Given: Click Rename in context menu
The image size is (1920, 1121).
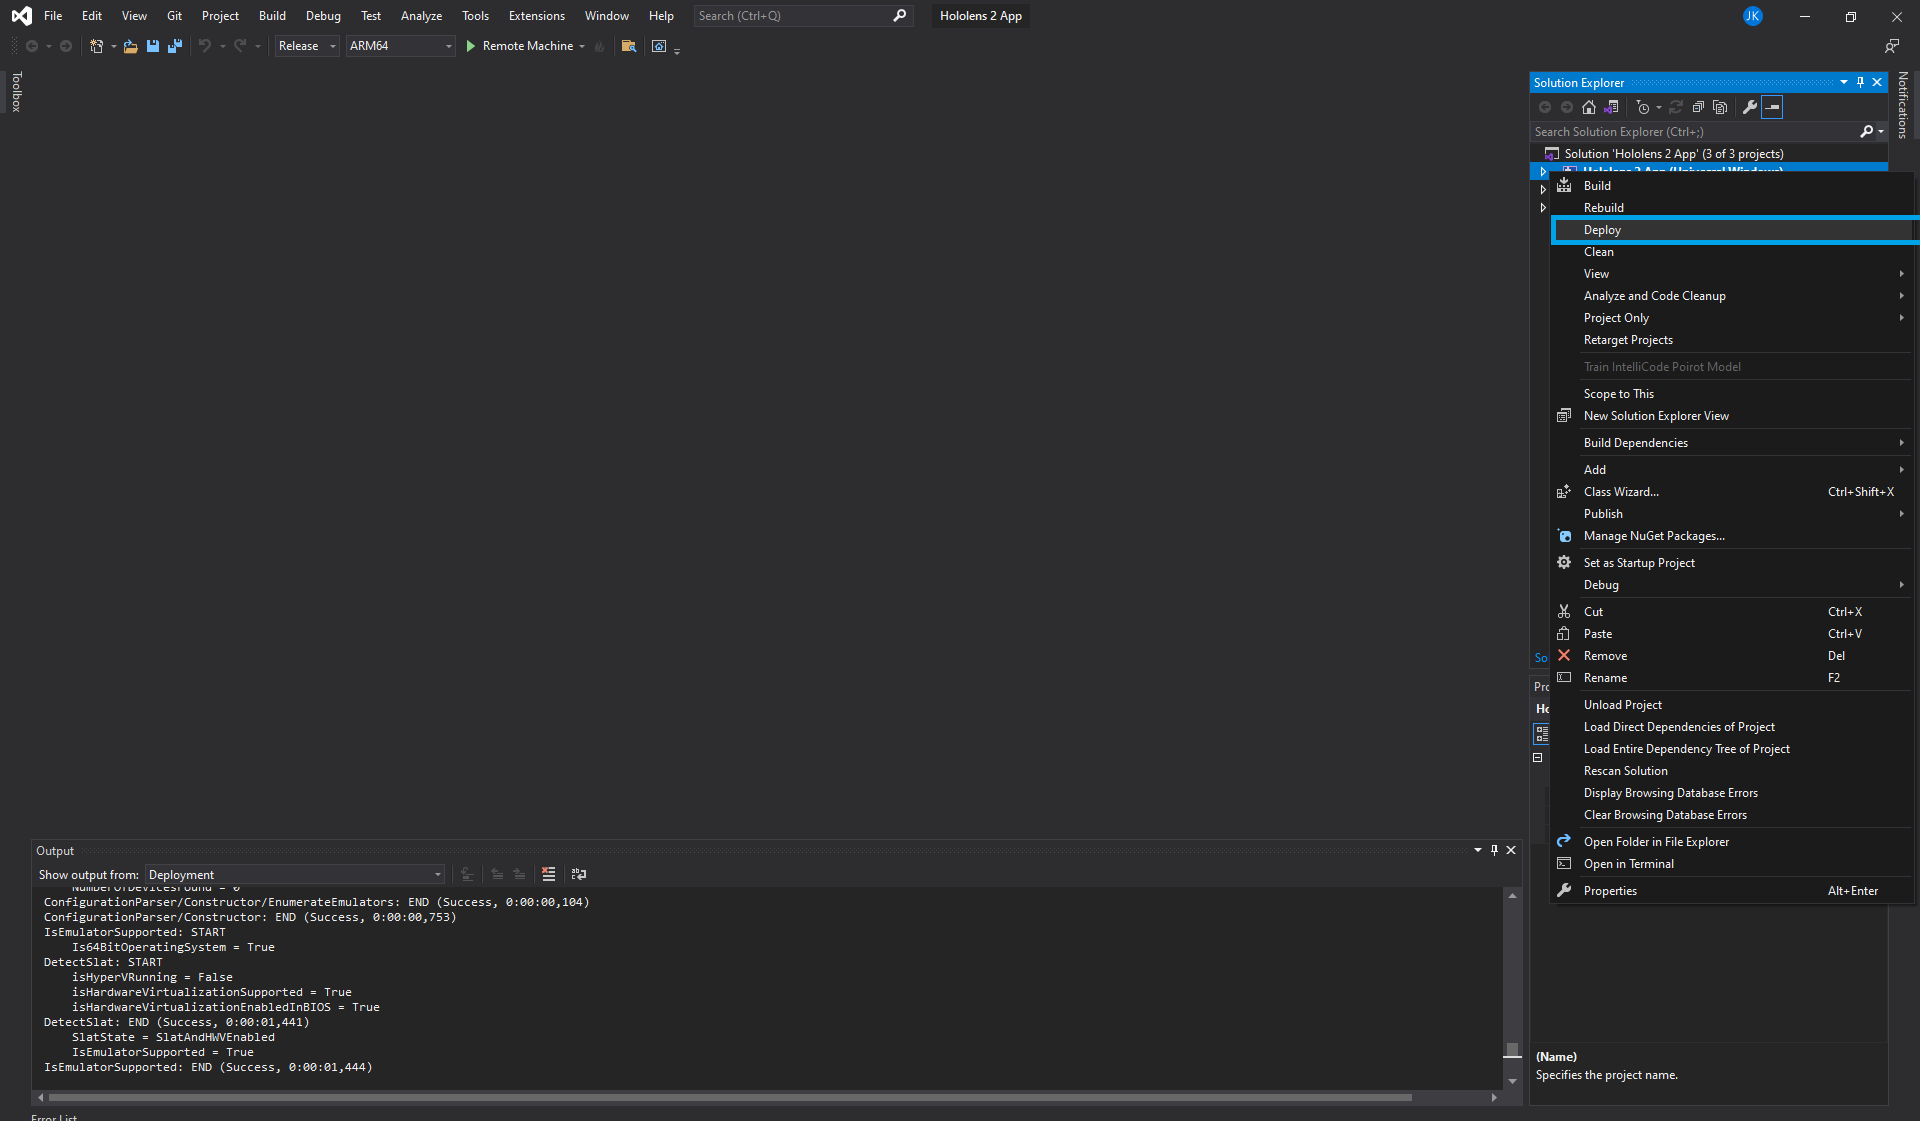Looking at the screenshot, I should click(x=1732, y=678).
